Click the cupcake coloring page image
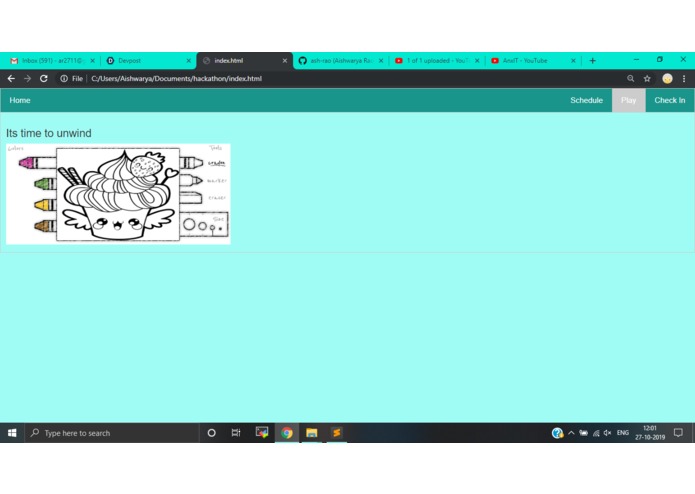 [x=118, y=194]
